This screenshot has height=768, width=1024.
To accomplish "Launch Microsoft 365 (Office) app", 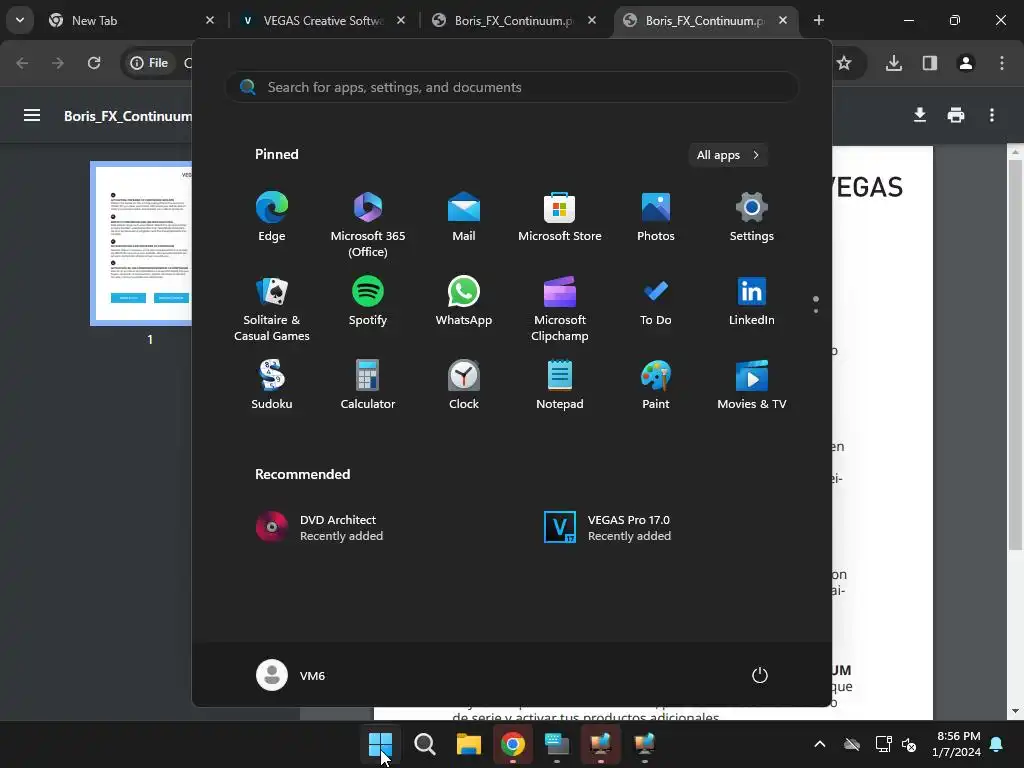I will pos(368,225).
